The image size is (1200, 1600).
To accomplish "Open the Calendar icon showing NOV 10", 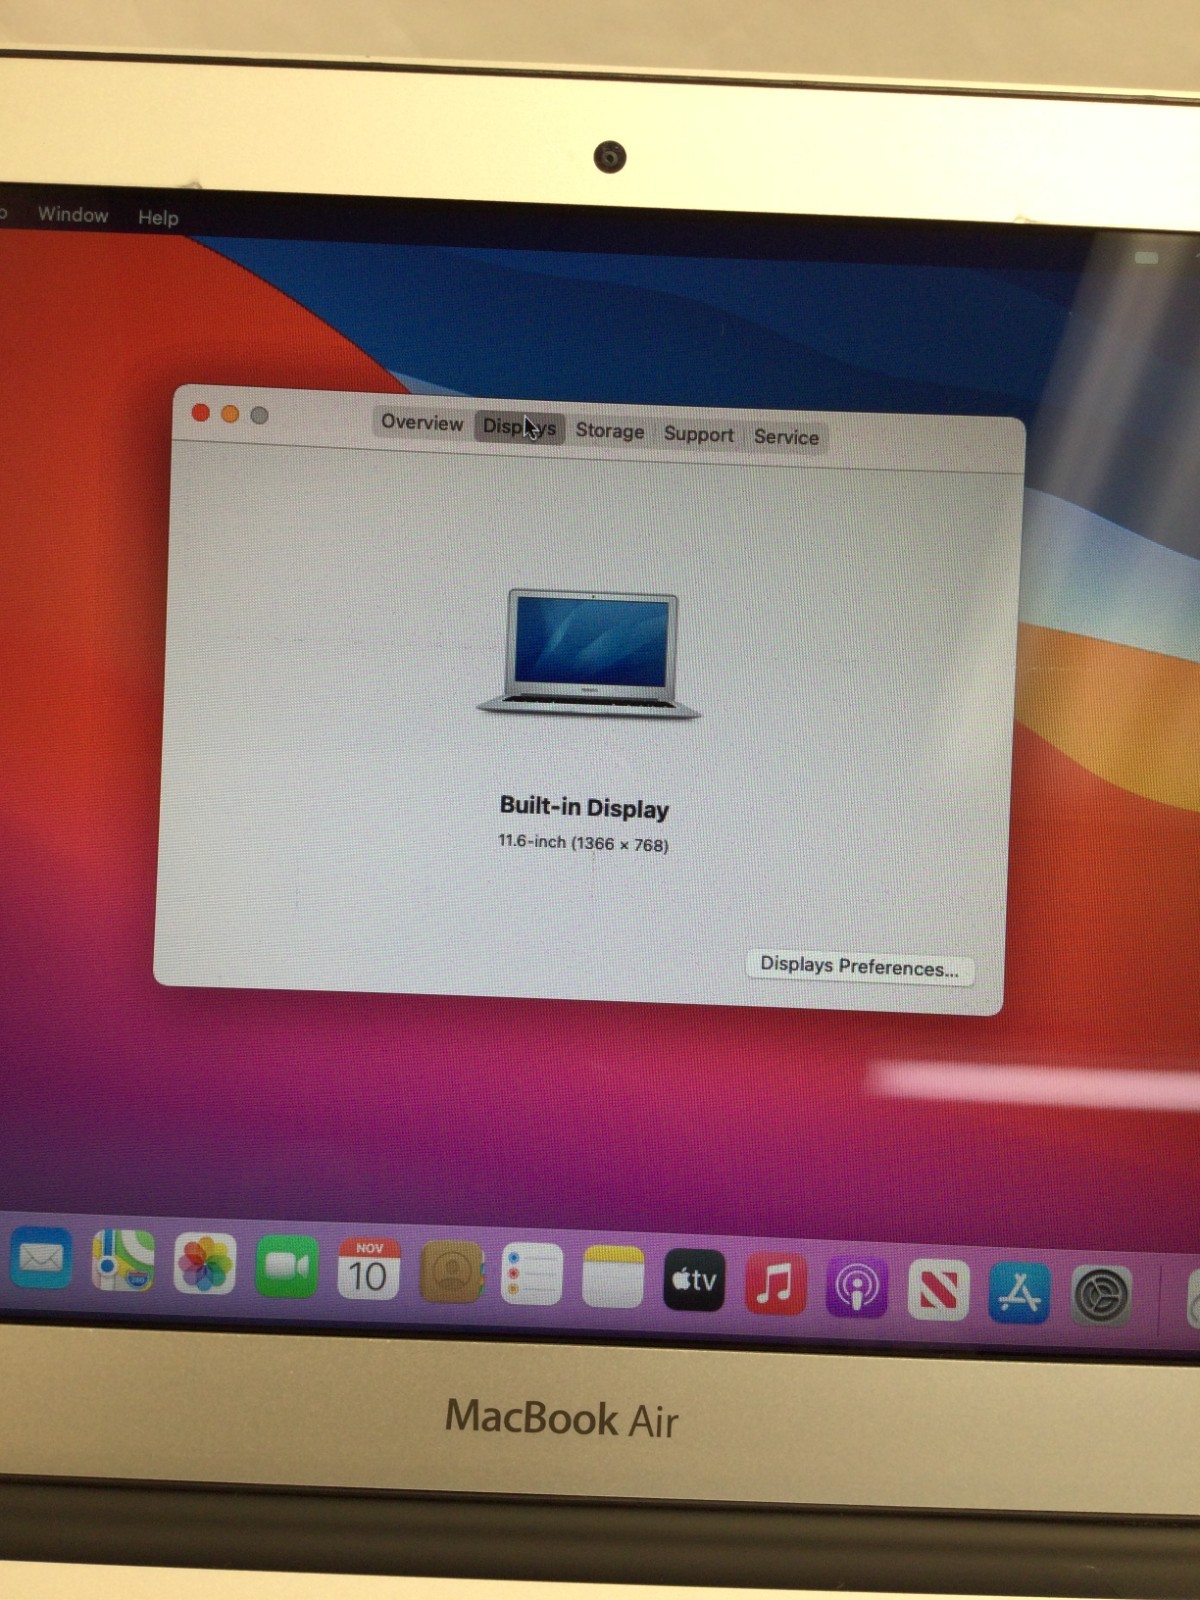I will pos(368,1270).
